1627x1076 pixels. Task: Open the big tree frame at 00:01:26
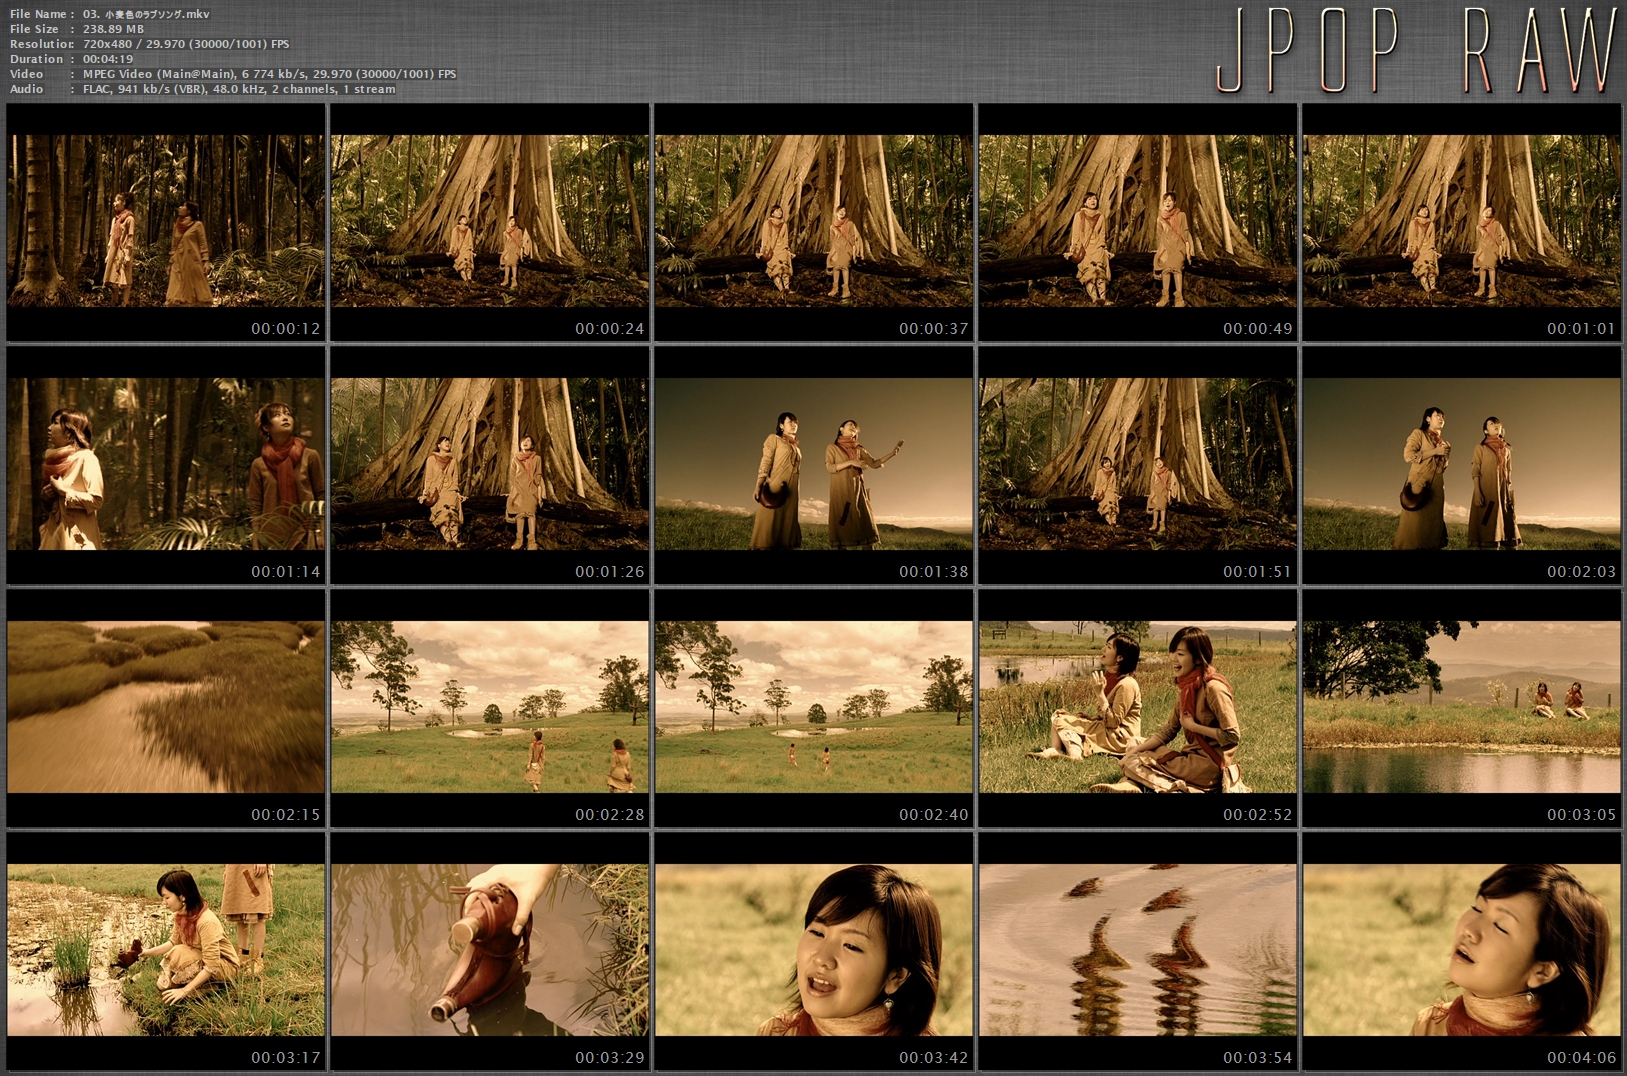click(490, 465)
